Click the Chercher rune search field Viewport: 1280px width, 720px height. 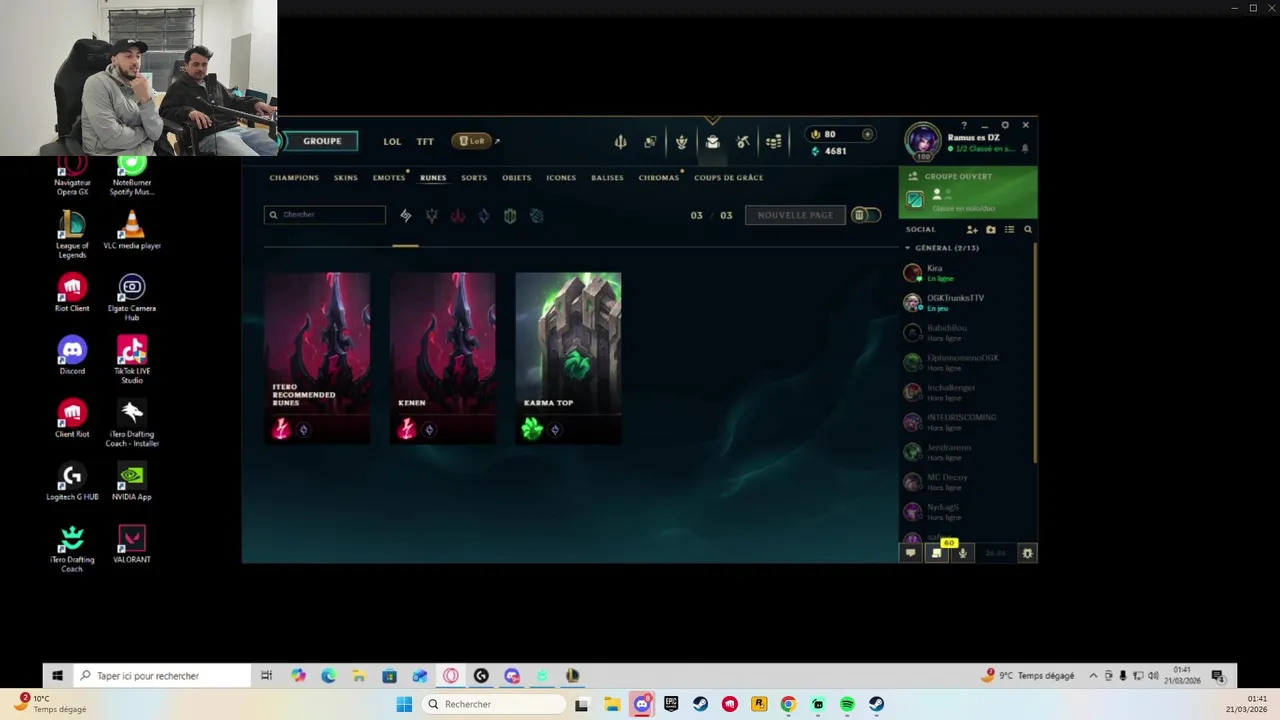pyautogui.click(x=325, y=215)
